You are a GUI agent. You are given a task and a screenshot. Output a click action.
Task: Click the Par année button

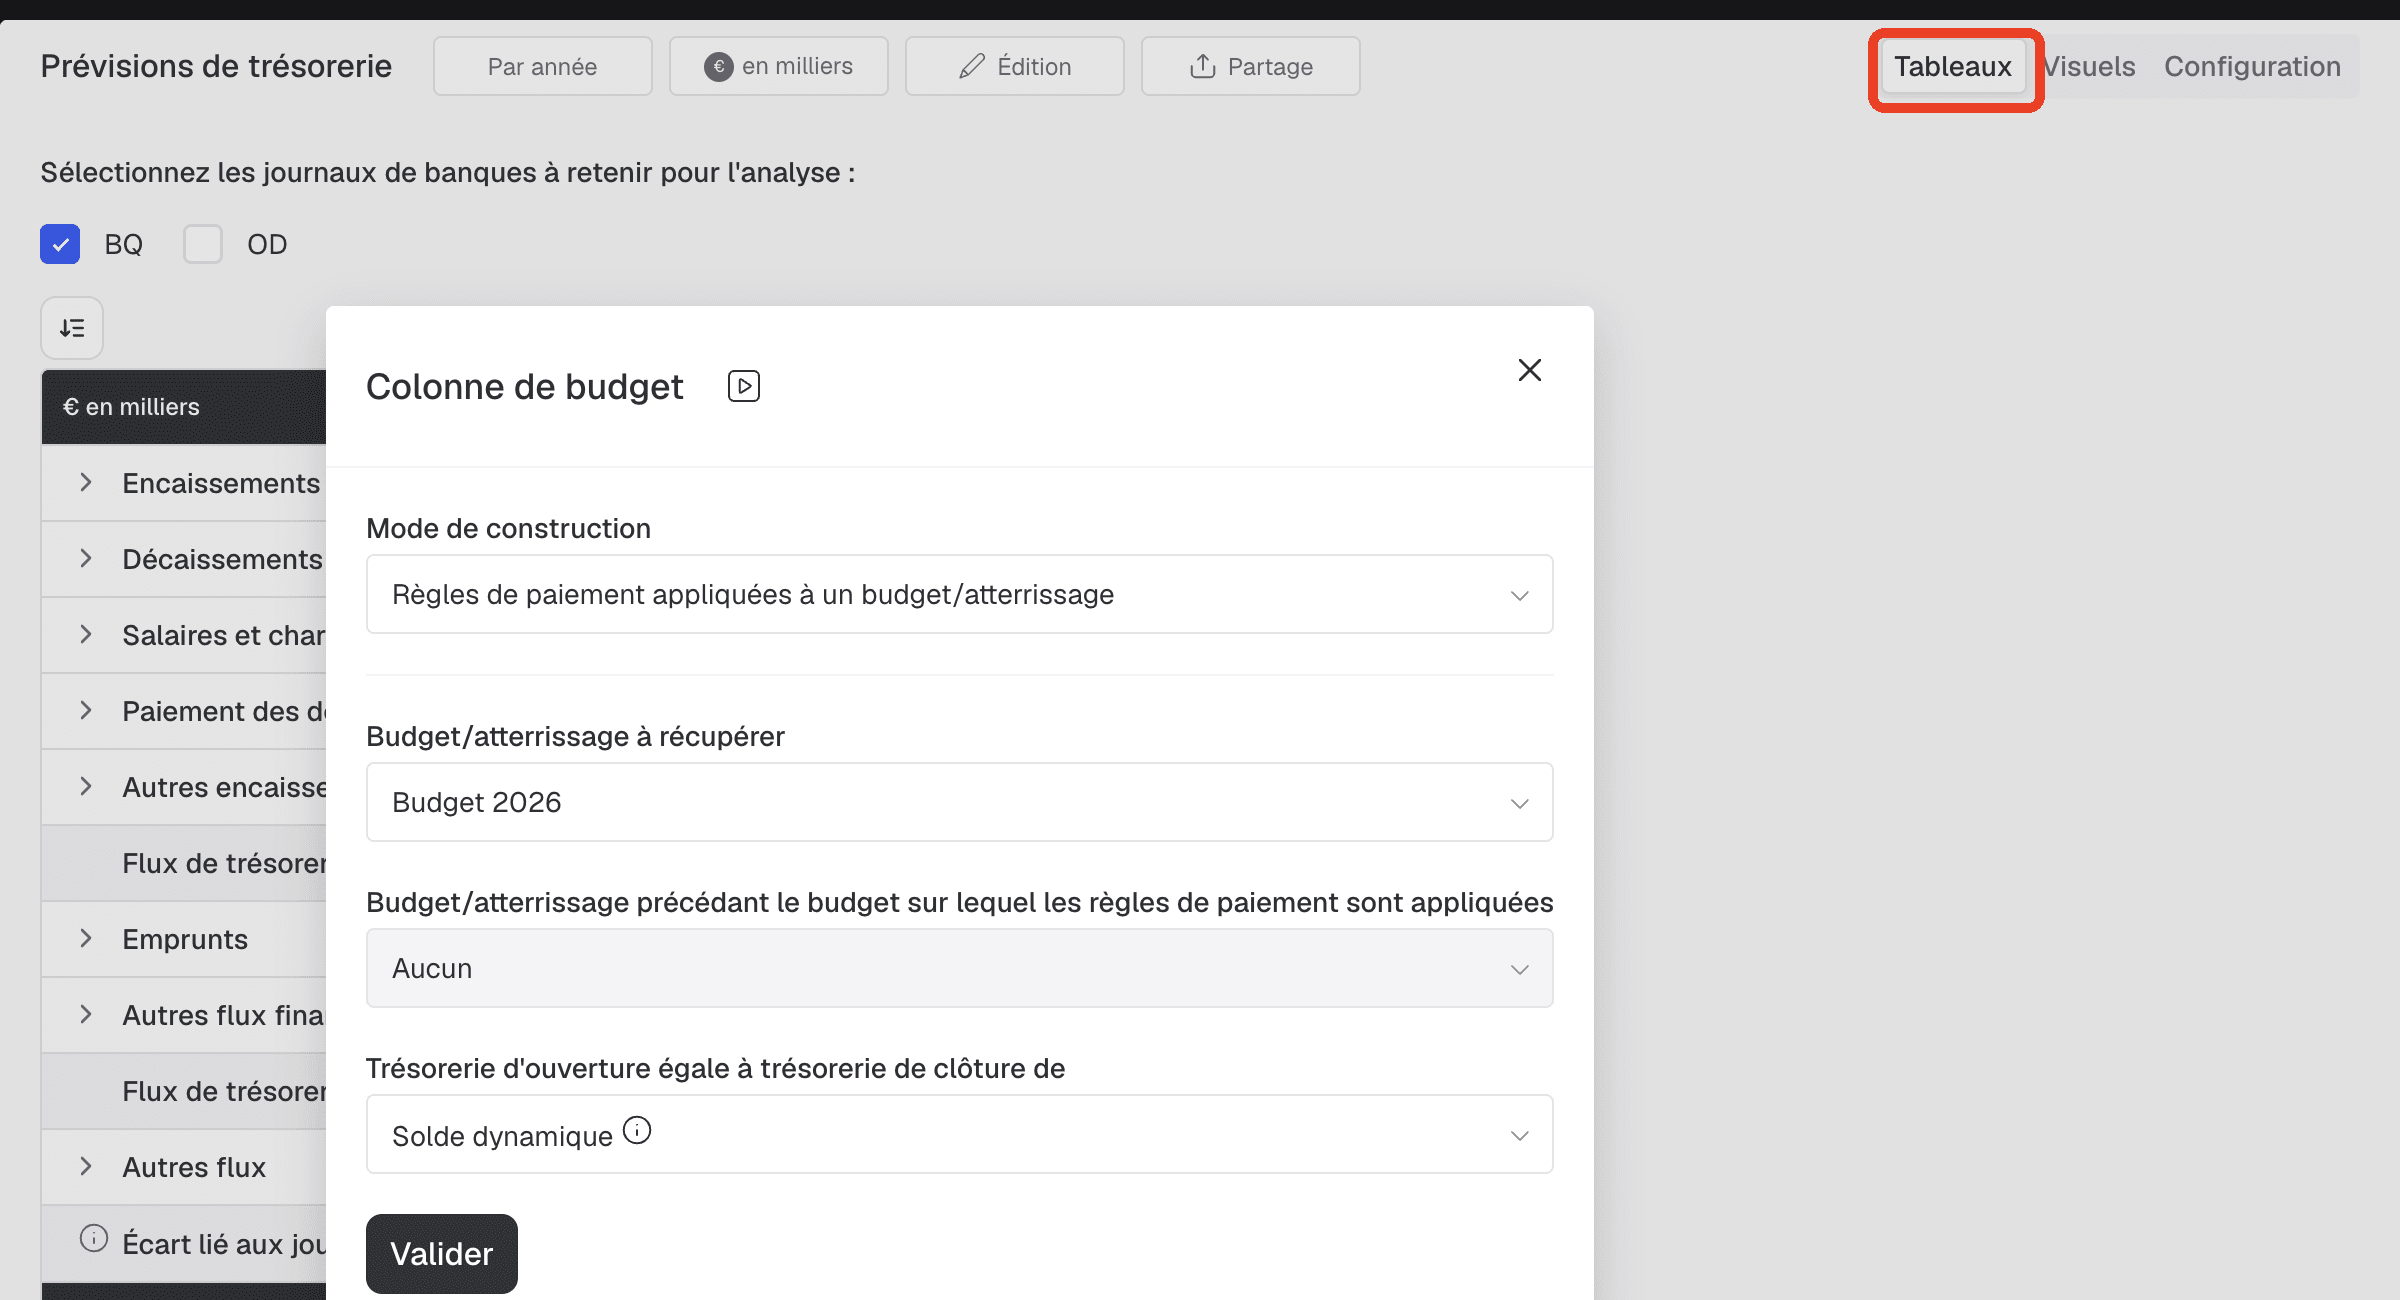click(542, 66)
